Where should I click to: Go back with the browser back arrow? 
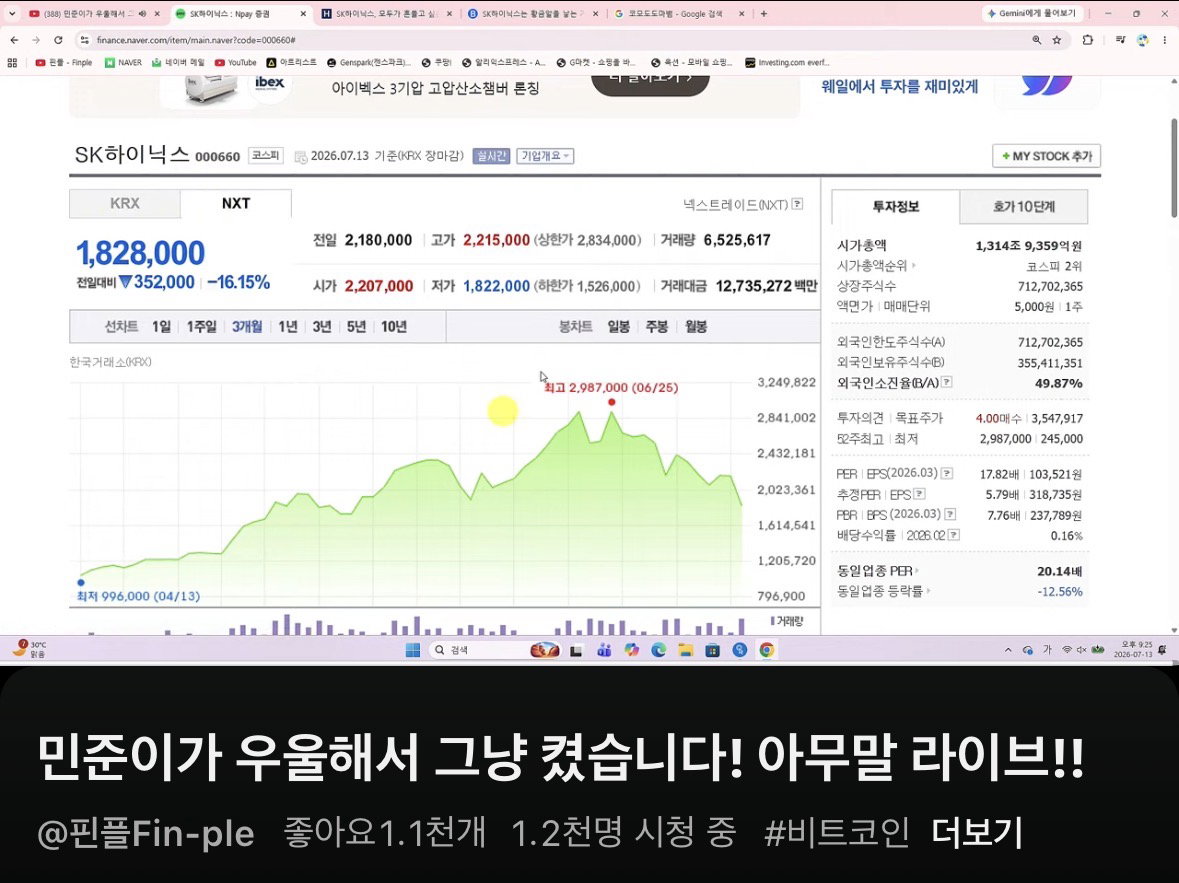coord(15,40)
